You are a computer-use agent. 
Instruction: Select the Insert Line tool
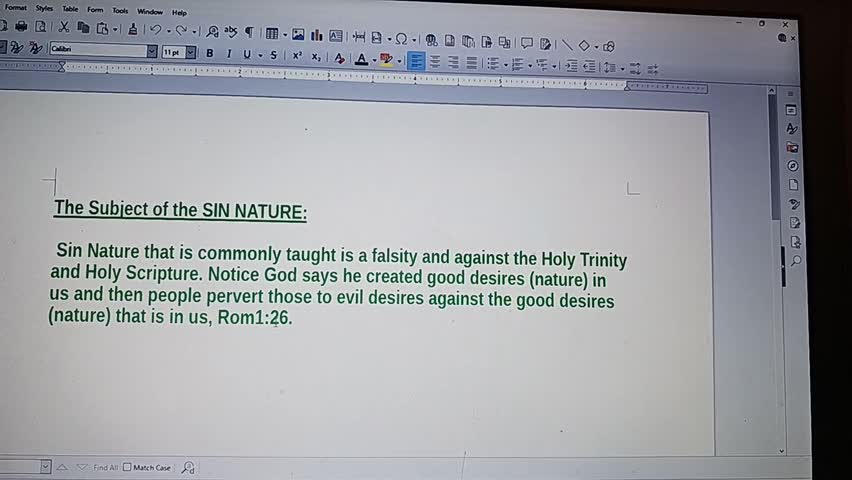567,44
